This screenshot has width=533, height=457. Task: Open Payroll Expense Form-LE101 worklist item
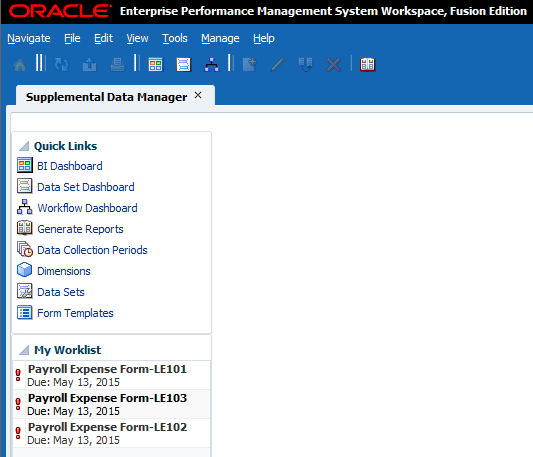click(x=111, y=375)
